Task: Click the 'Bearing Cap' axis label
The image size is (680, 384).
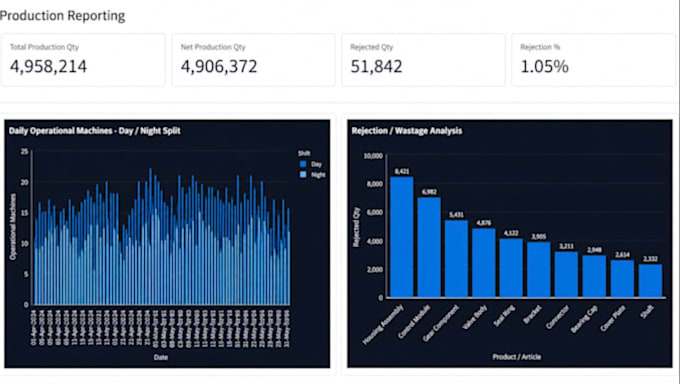Action: point(584,319)
